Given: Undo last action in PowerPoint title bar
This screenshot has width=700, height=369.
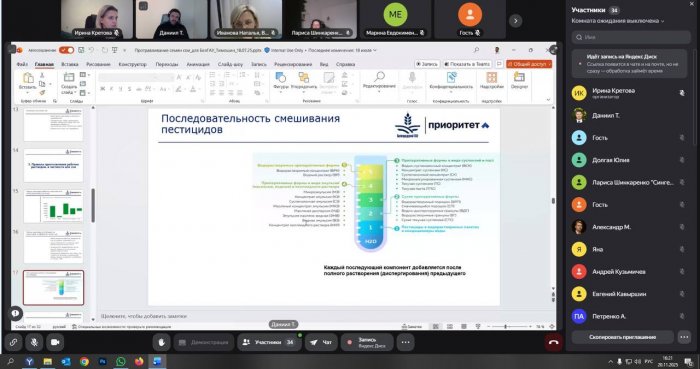Looking at the screenshot, I should [x=91, y=50].
